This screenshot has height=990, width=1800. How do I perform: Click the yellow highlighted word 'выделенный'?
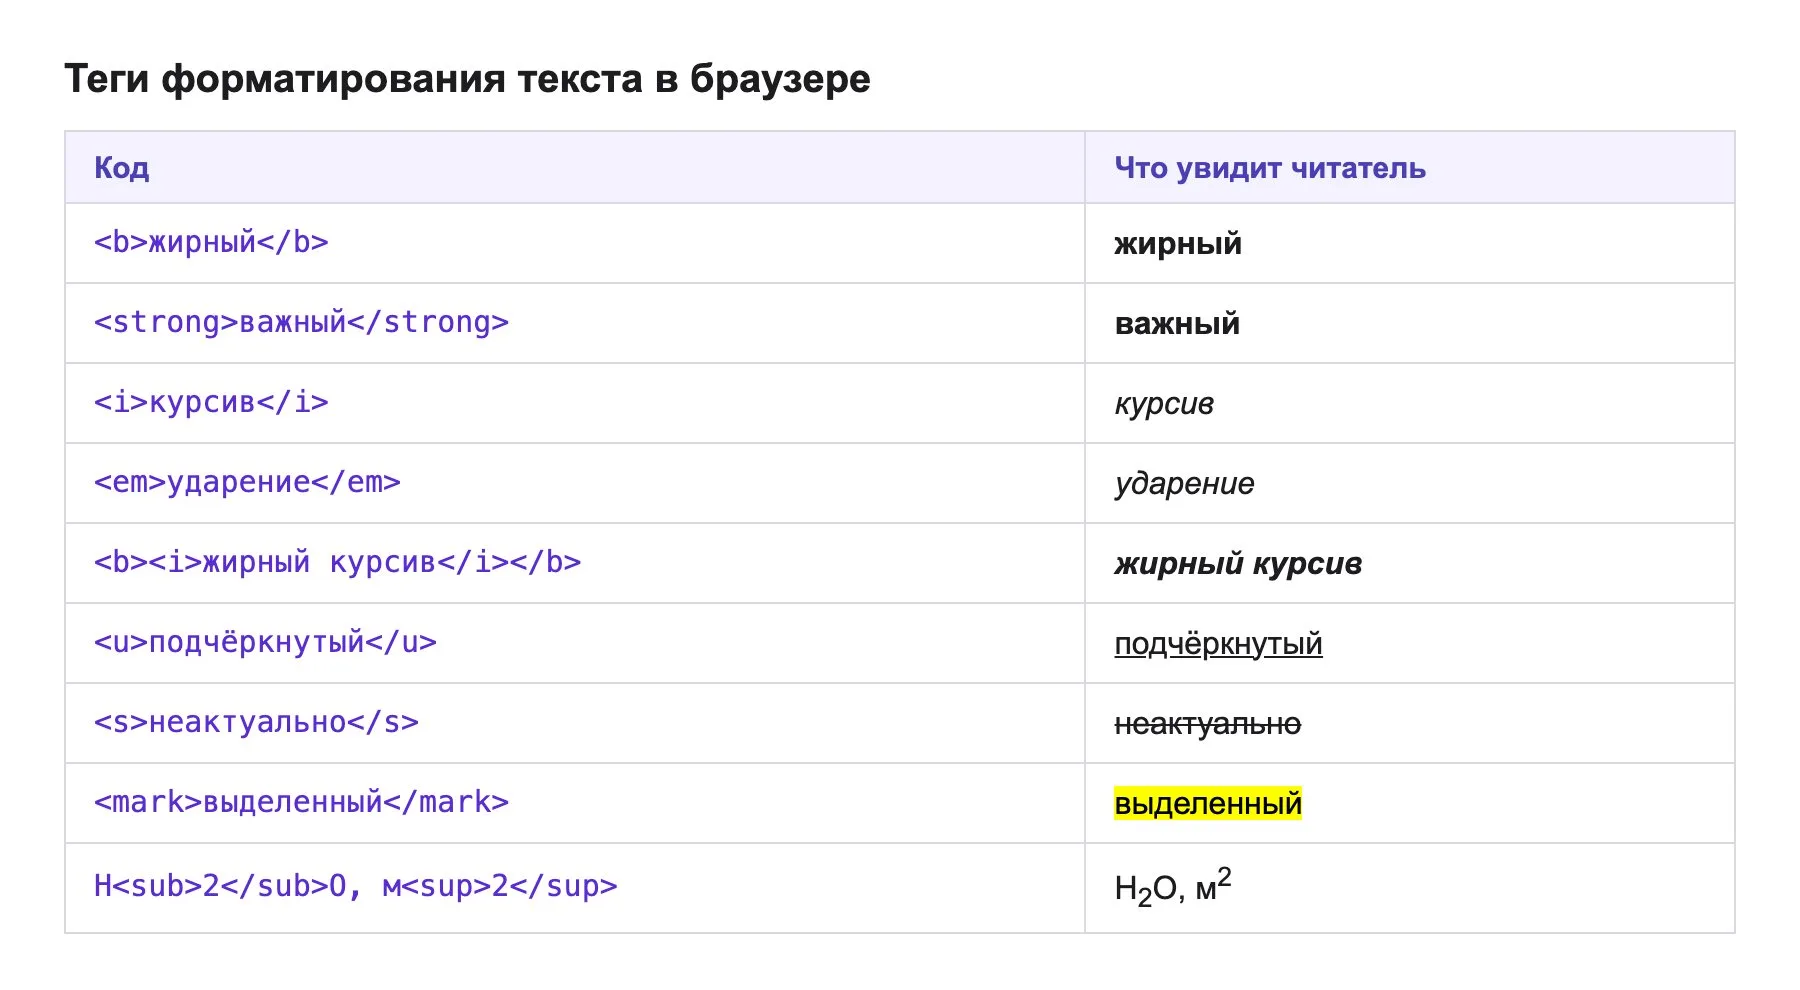1208,804
